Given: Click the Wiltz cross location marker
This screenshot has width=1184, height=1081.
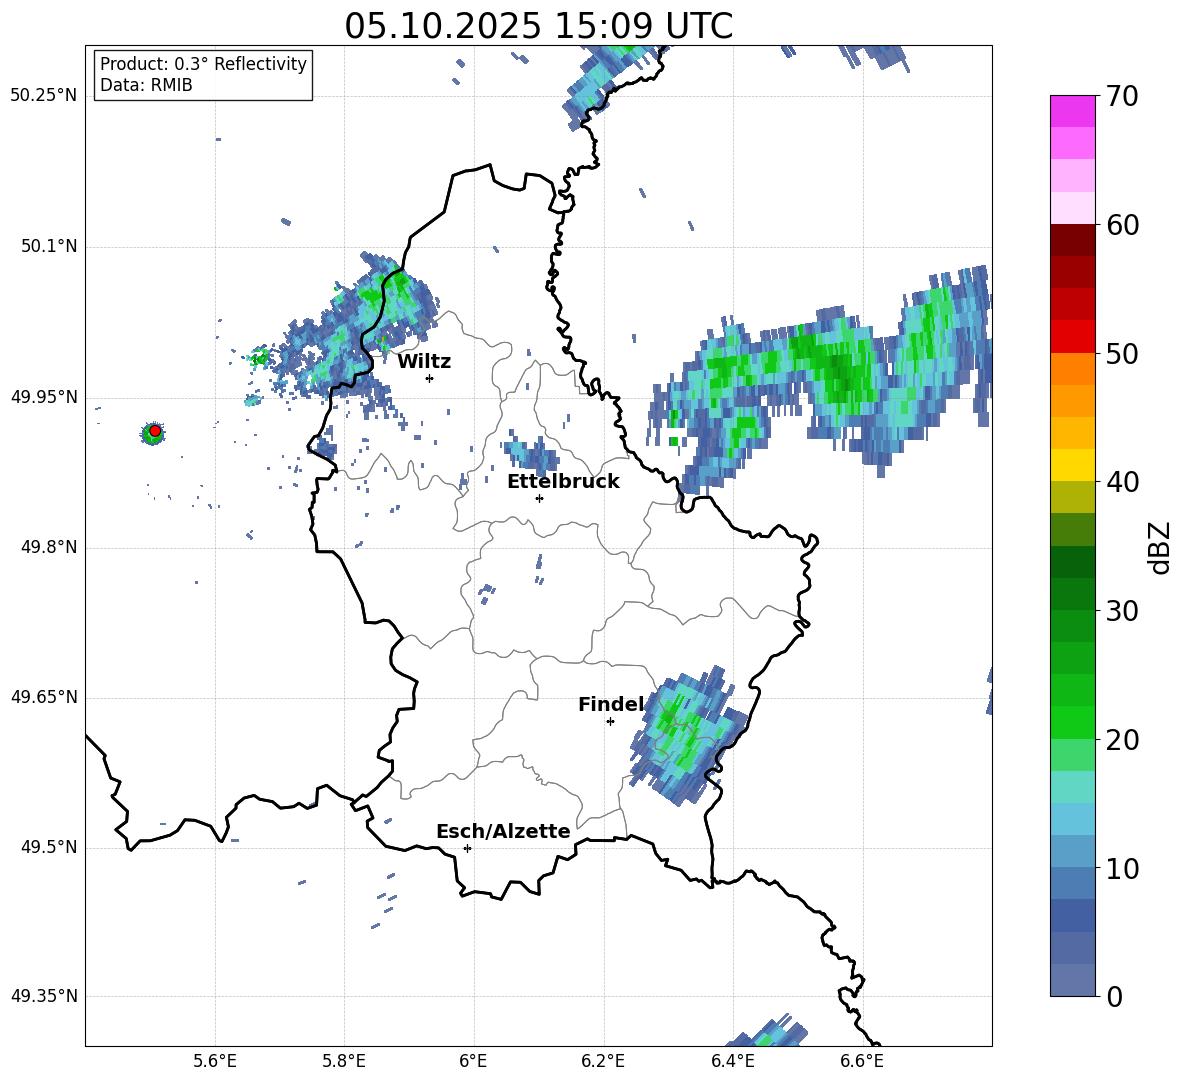Looking at the screenshot, I should 430,378.
